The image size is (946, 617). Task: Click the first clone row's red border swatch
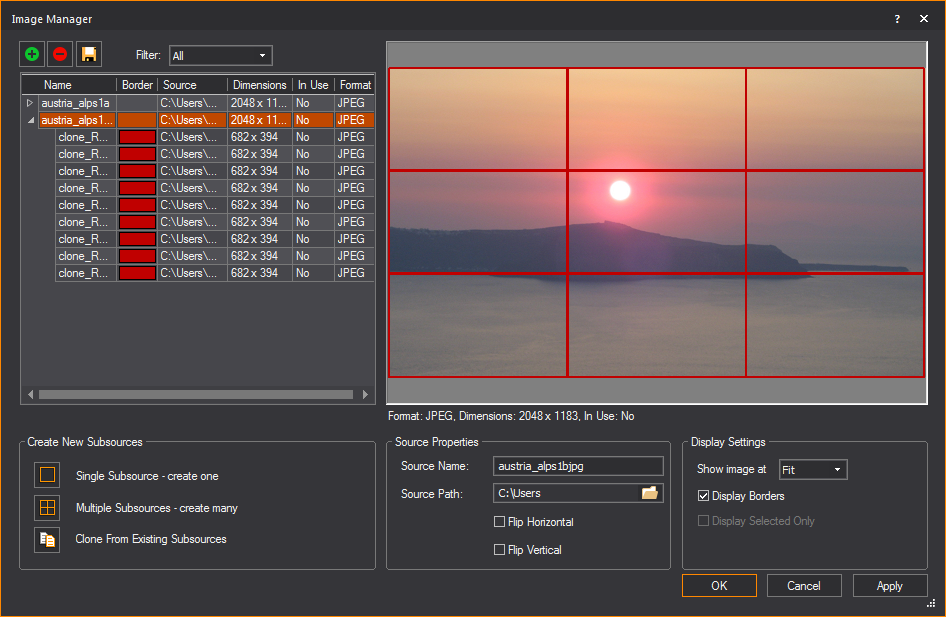tap(137, 137)
